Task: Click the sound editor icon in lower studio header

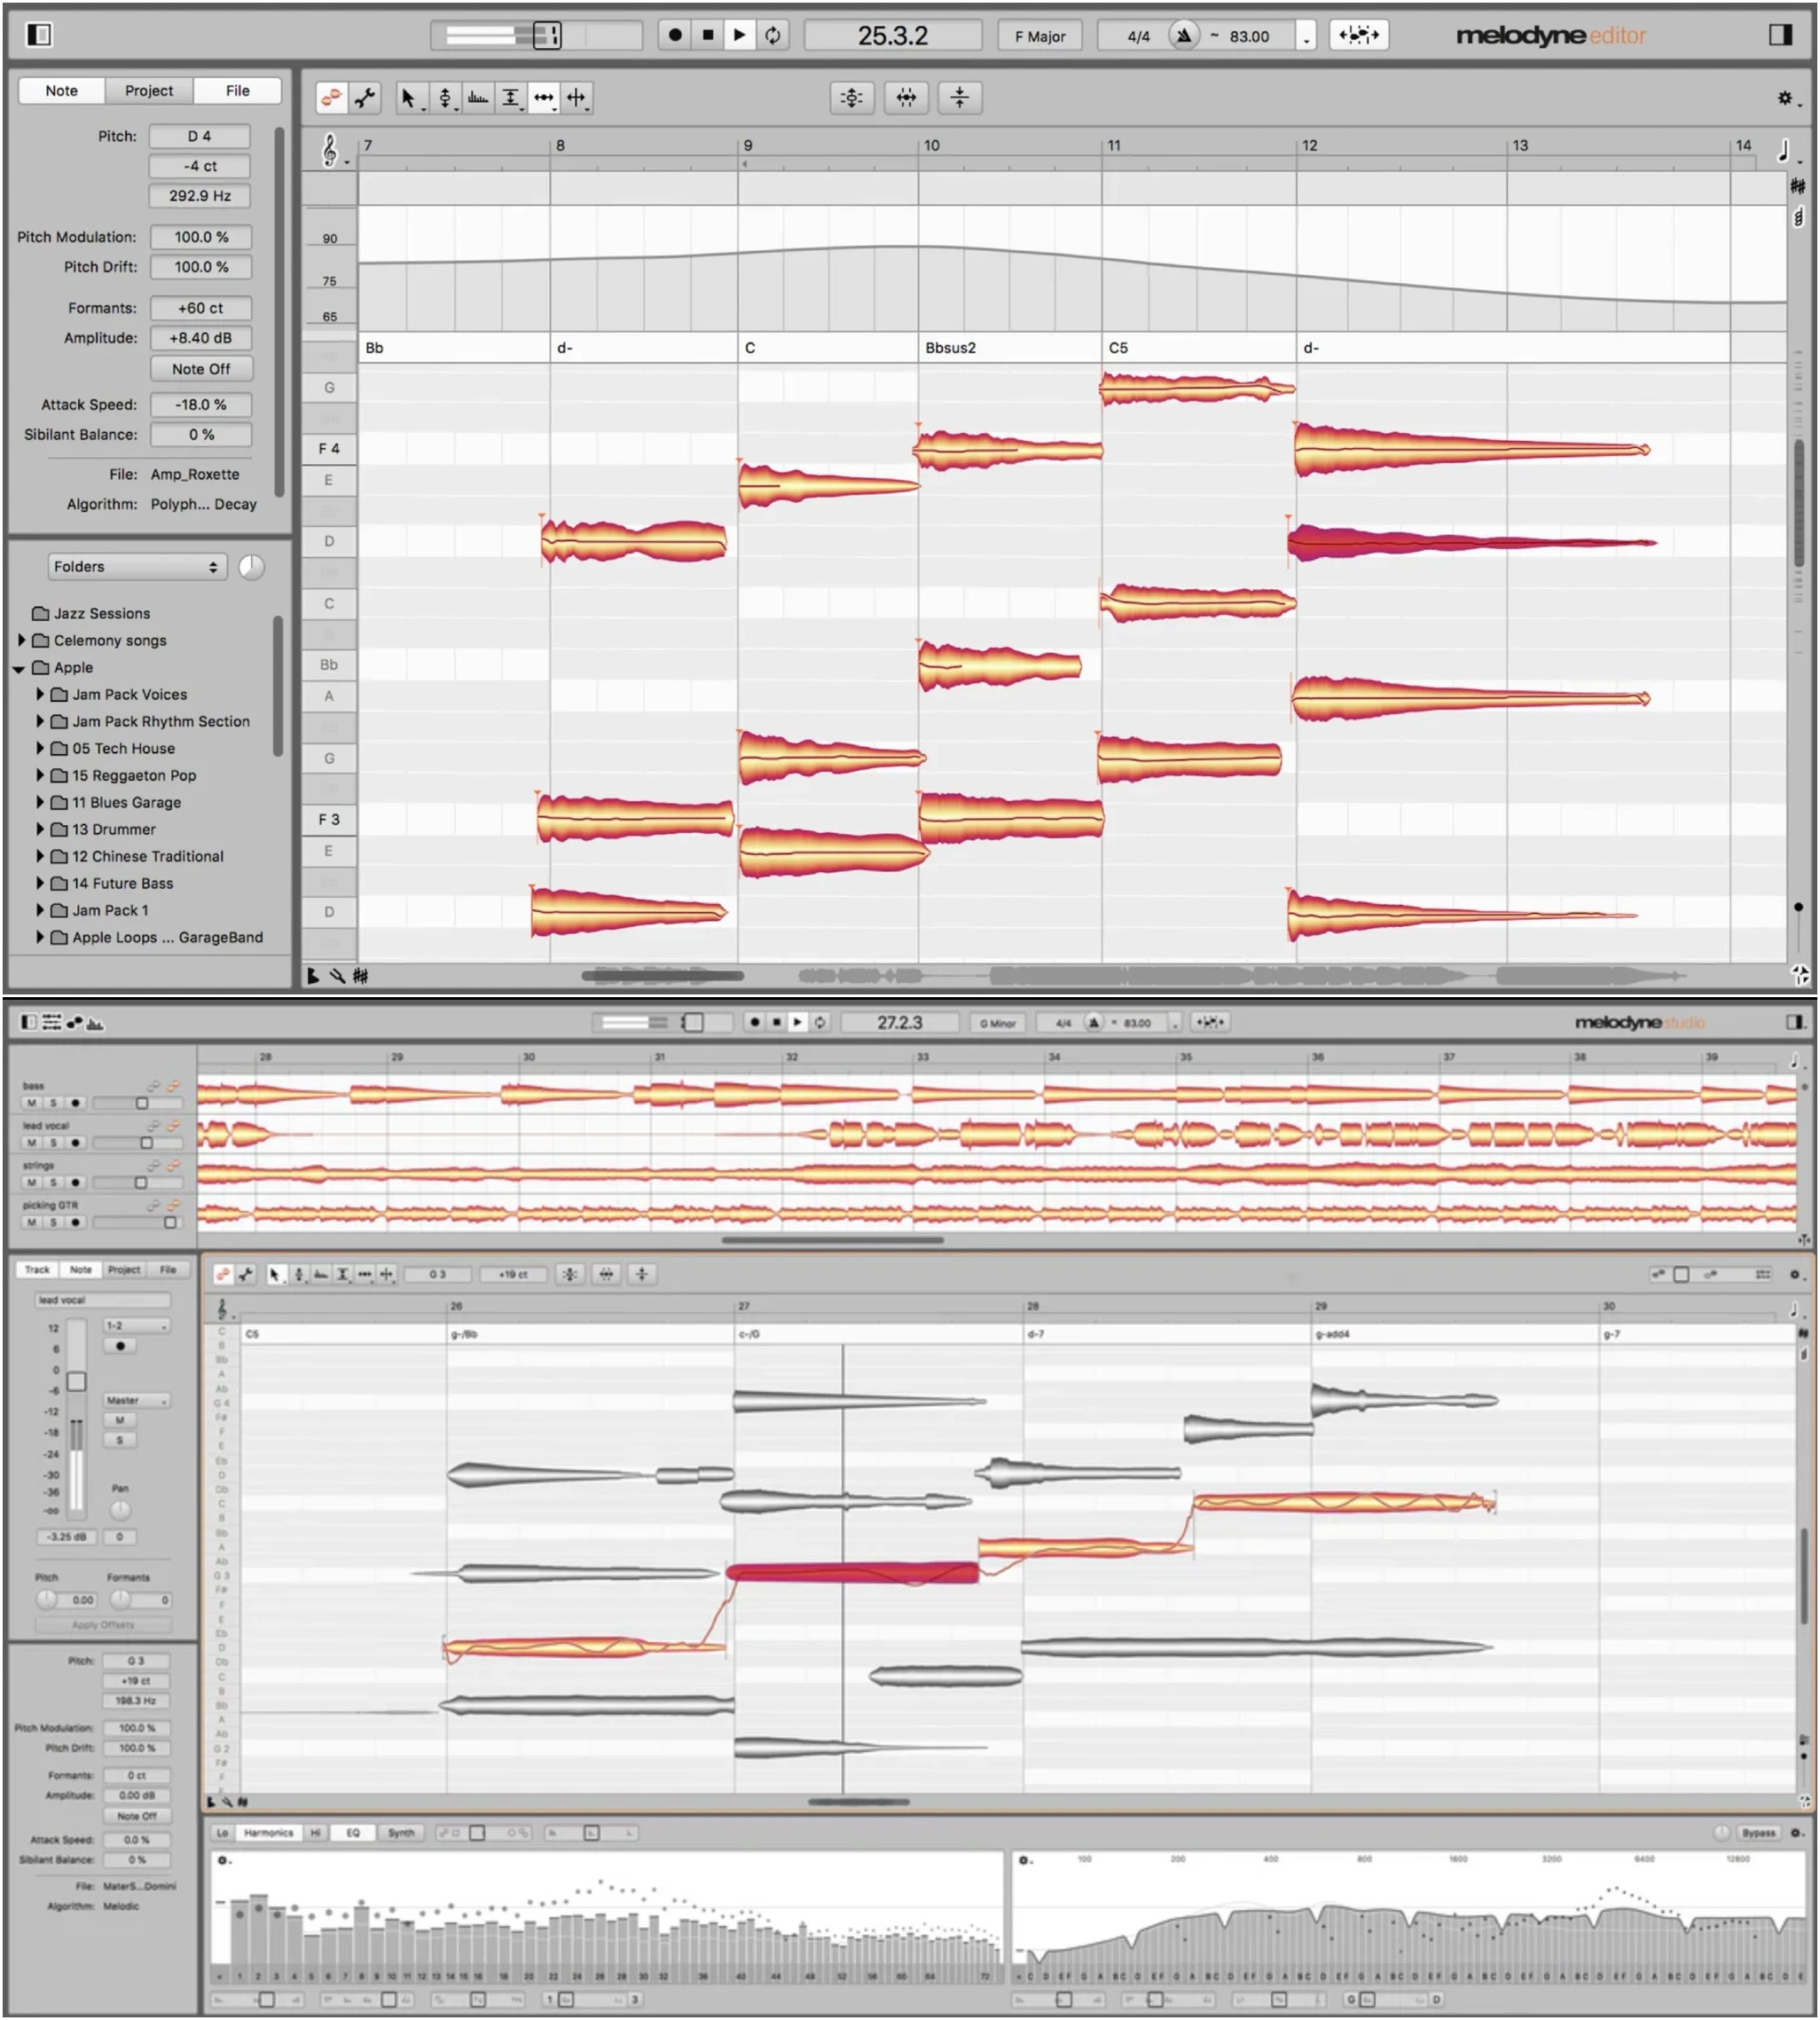Action: coord(95,1022)
